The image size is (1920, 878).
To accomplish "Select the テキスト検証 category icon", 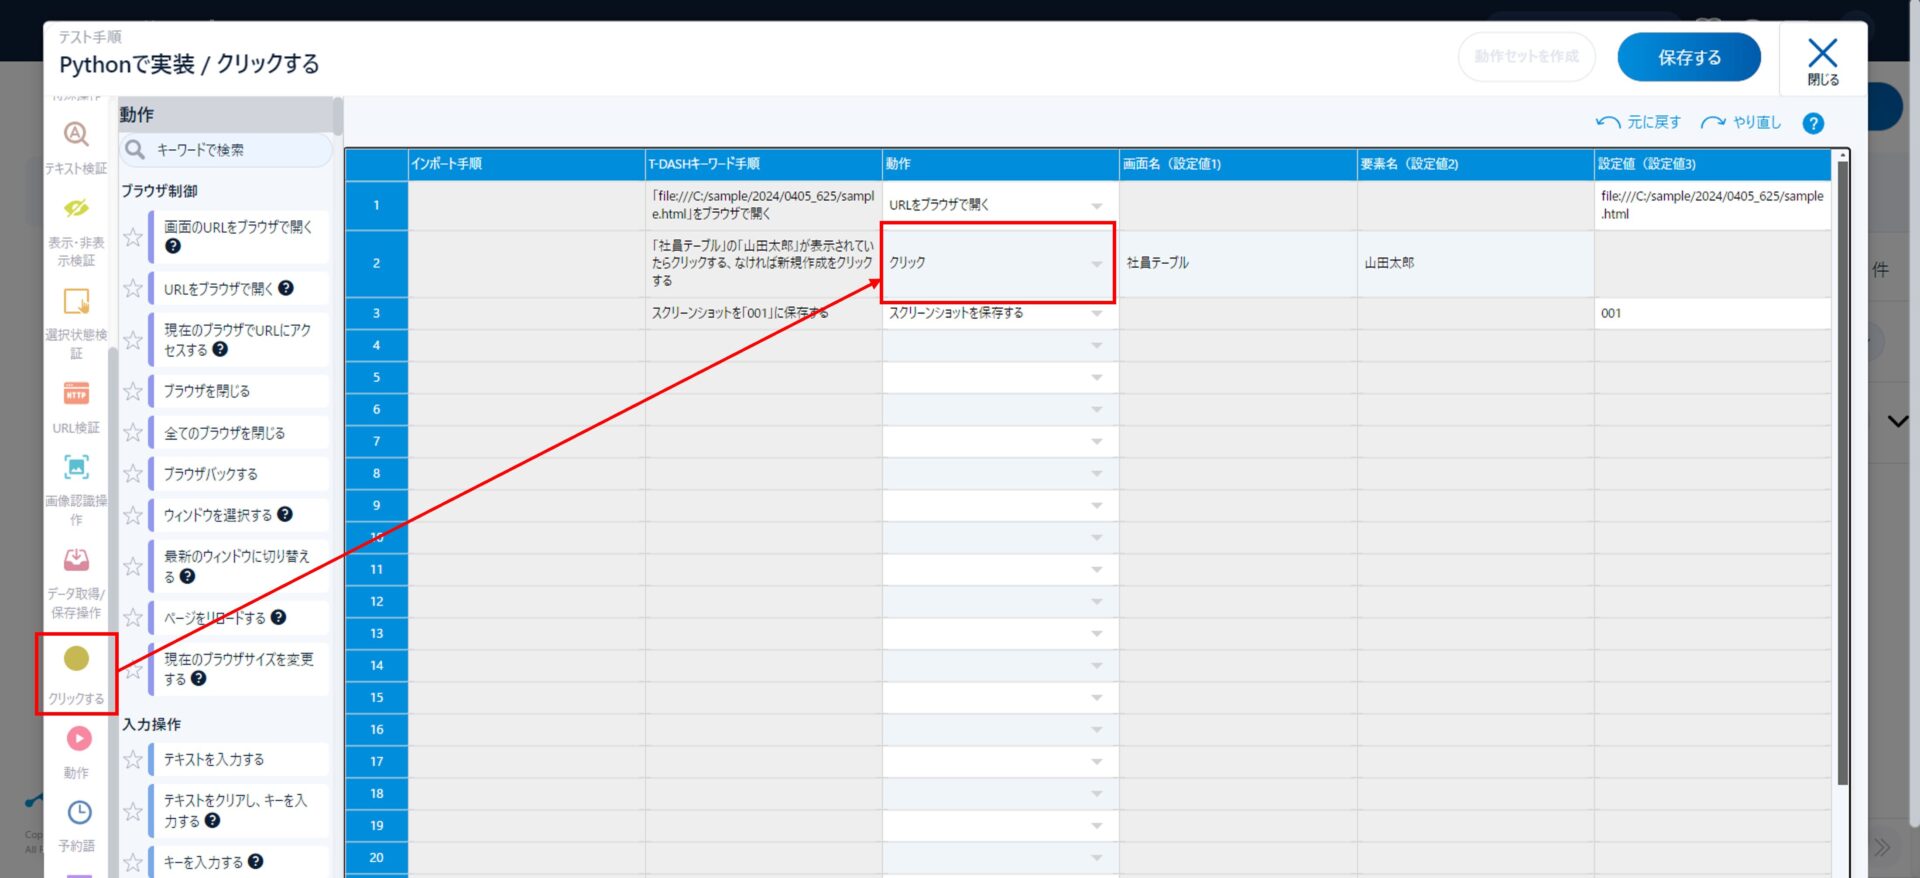I will (x=76, y=135).
